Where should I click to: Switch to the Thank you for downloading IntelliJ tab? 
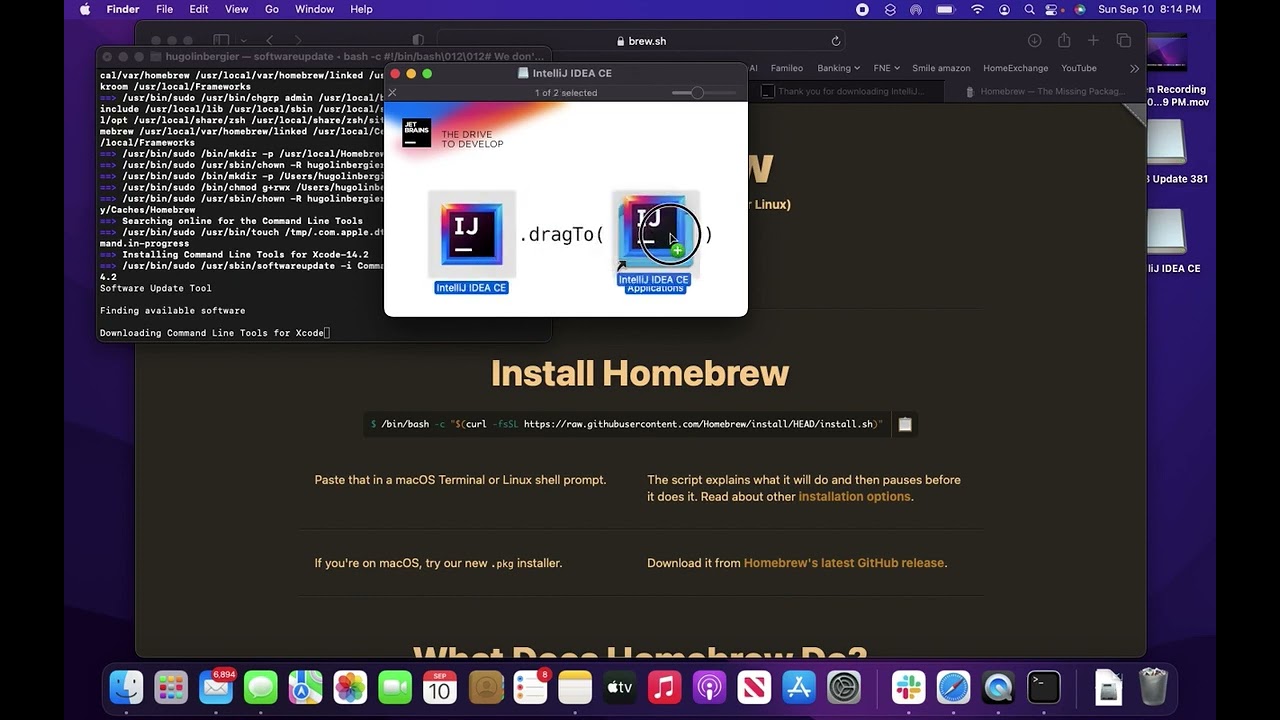pos(845,91)
